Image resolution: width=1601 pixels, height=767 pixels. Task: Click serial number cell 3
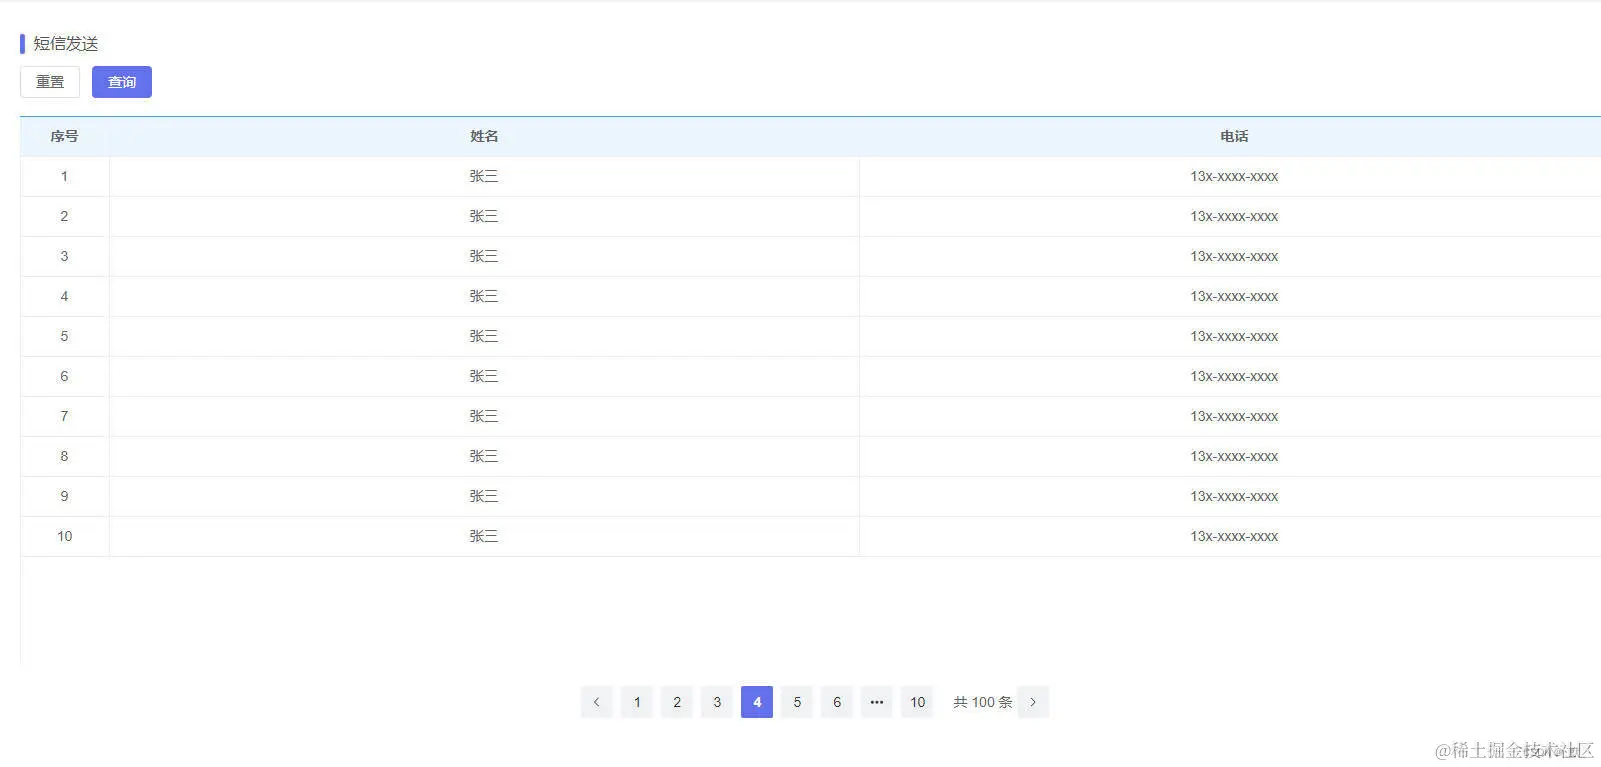[x=65, y=256]
